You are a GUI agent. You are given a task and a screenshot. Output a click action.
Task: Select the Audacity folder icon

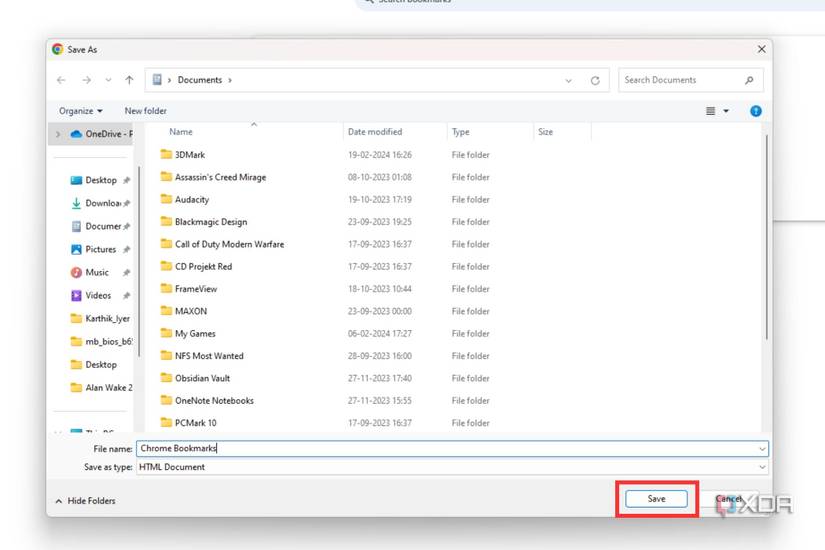[166, 199]
